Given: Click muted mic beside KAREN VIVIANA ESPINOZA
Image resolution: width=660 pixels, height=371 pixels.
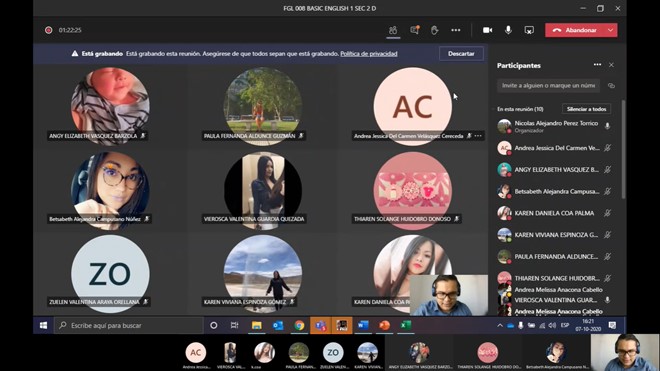Looking at the screenshot, I should click(607, 235).
